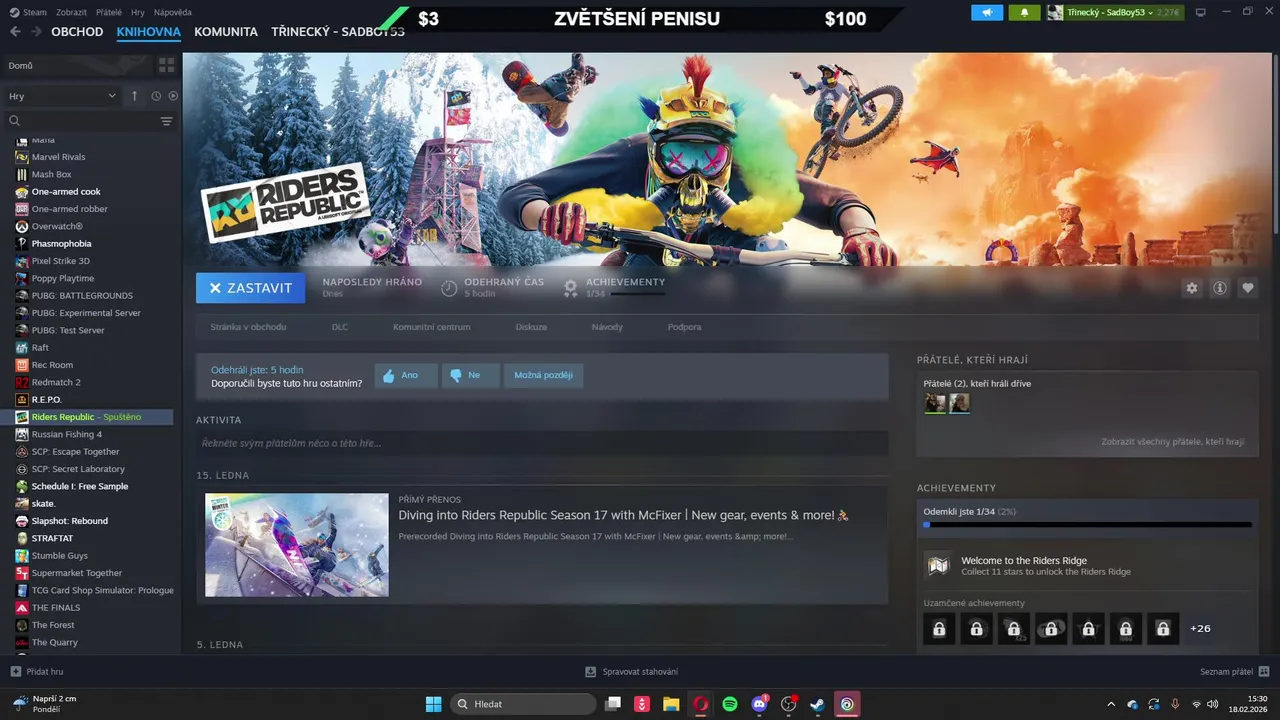
Task: Open Spravovat stahování downloads manager
Action: (x=631, y=672)
